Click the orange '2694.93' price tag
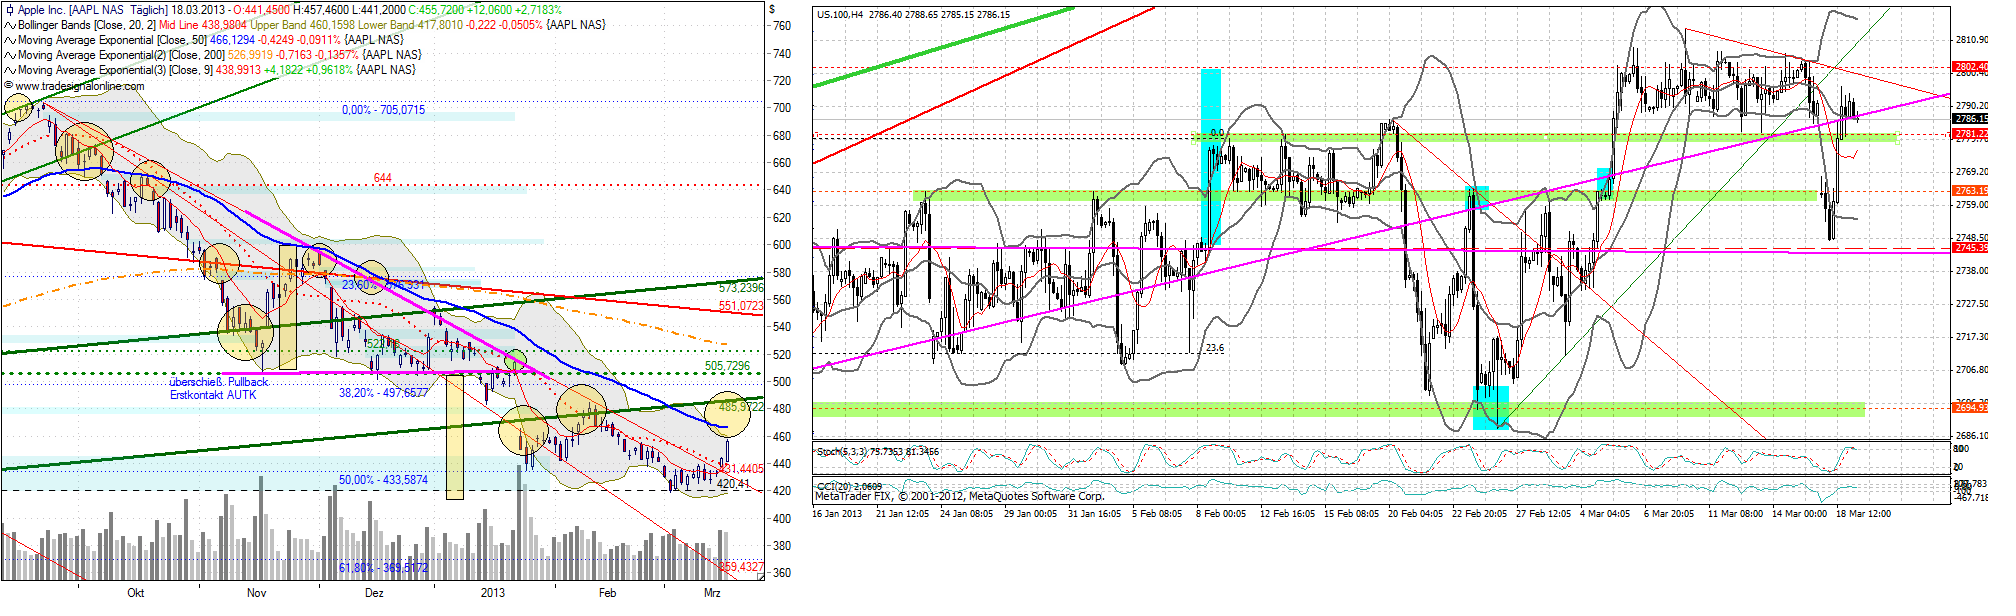The height and width of the screenshot is (616, 2016). pyautogui.click(x=1970, y=407)
